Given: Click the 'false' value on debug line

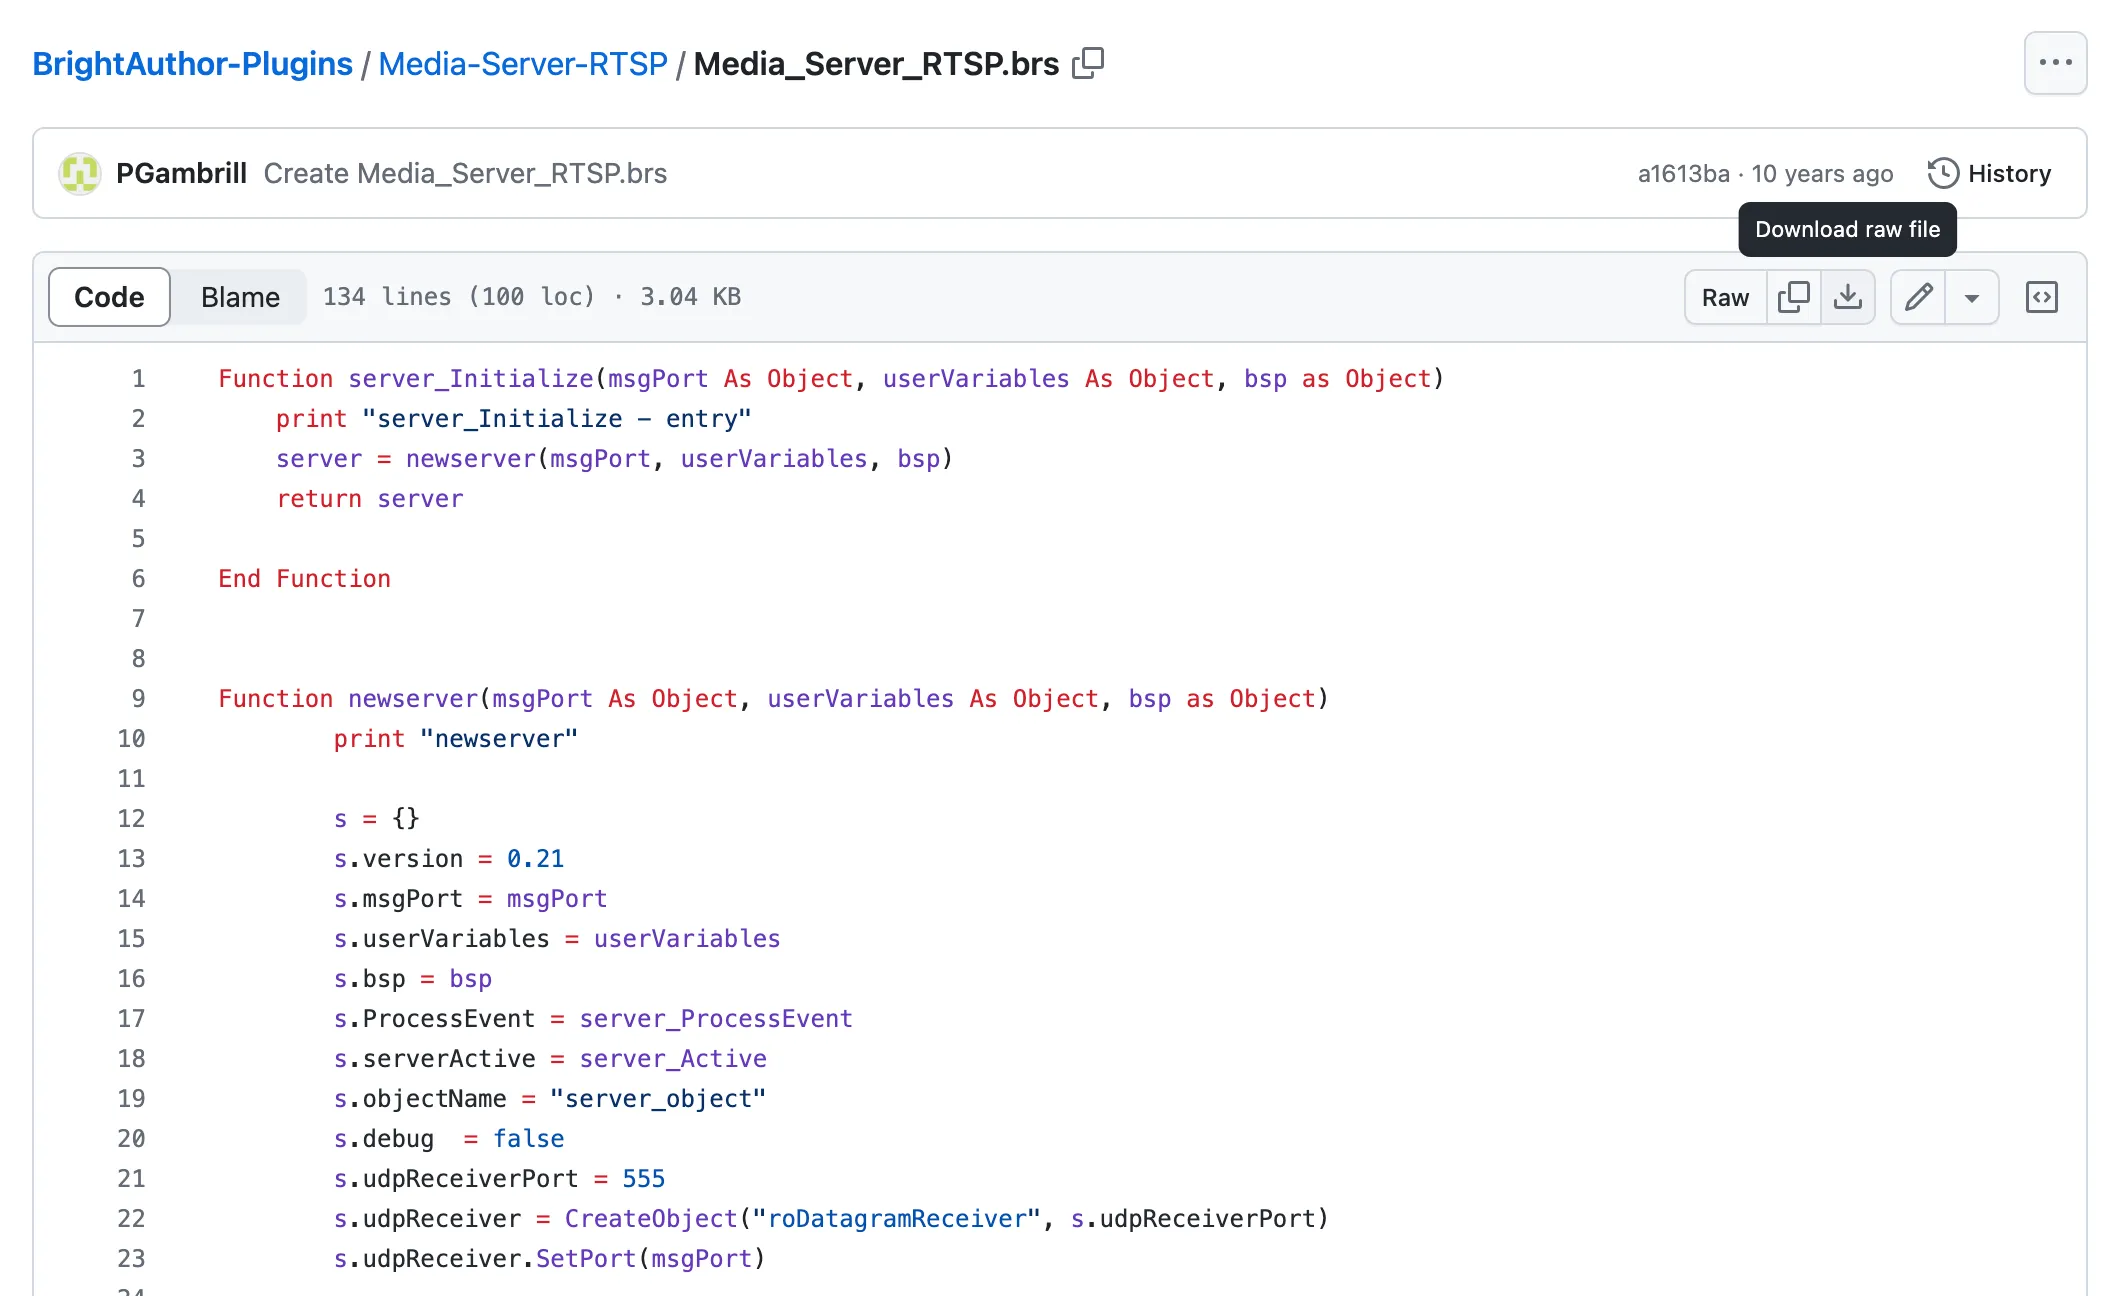Looking at the screenshot, I should [528, 1139].
